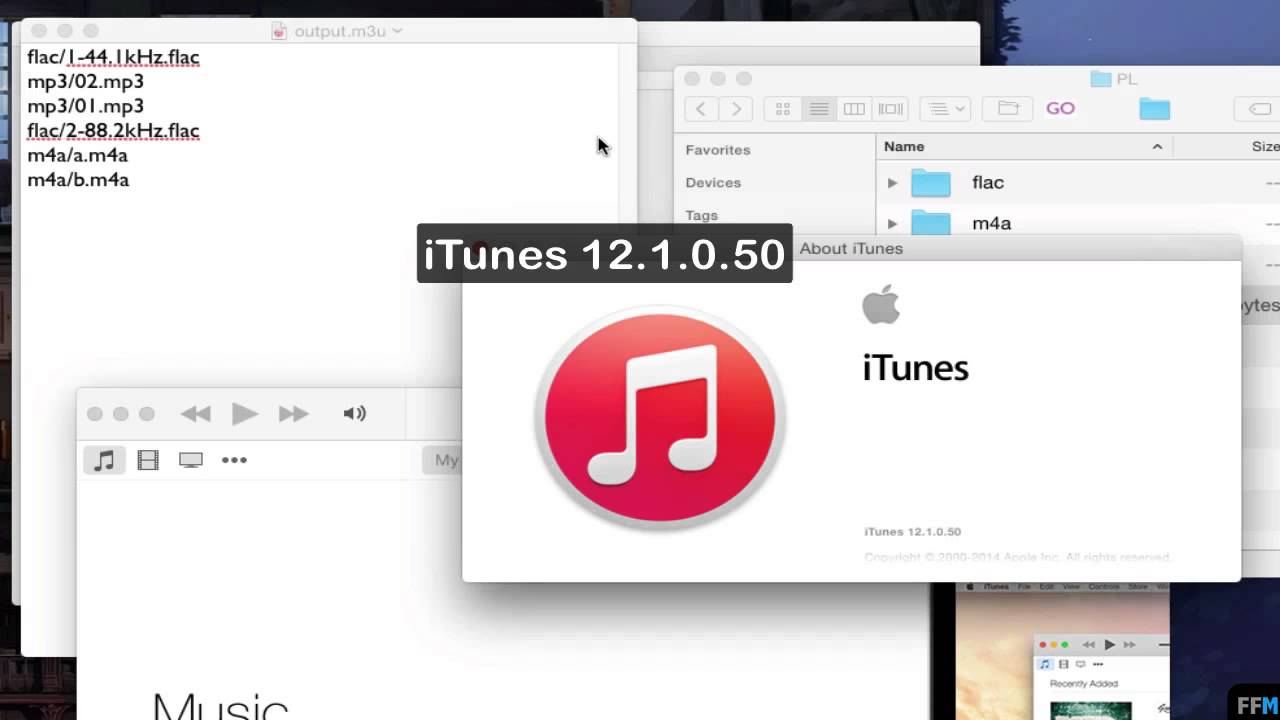Select the m4a folder icon in Finder
This screenshot has height=720, width=1280.
pos(930,223)
